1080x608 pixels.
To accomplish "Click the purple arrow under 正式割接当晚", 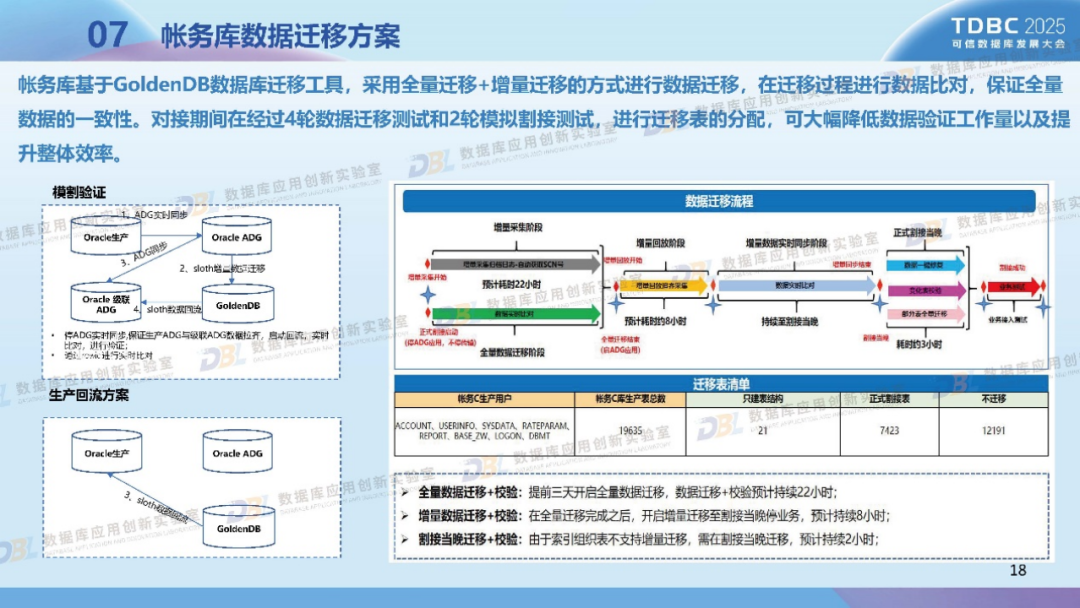I will click(926, 291).
